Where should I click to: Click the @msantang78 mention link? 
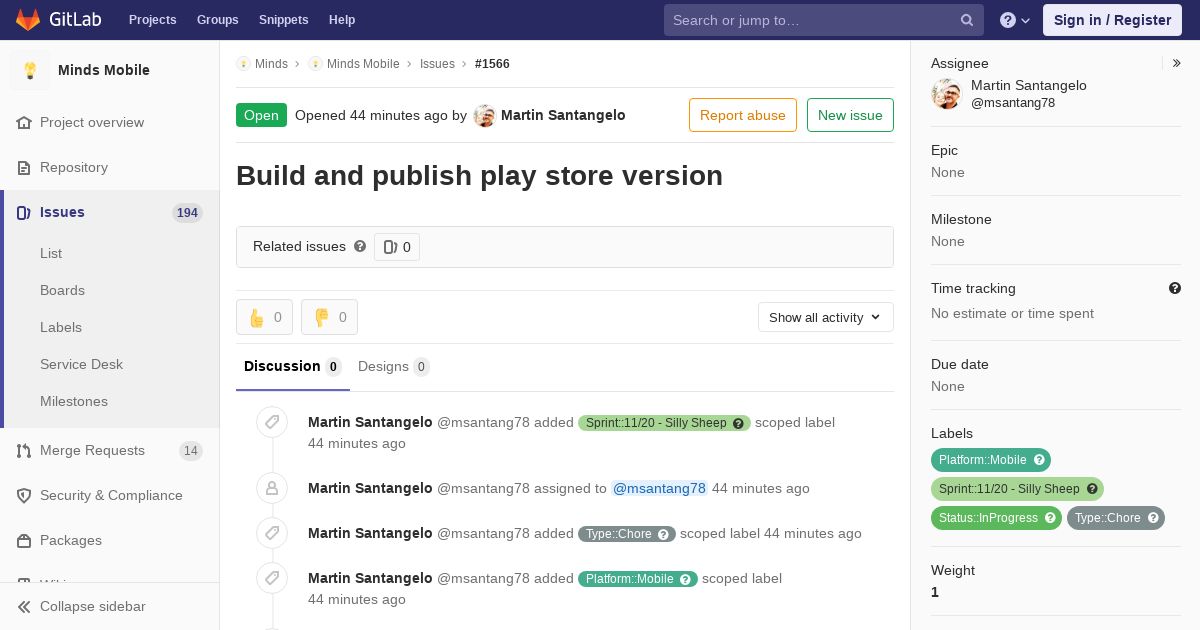click(659, 488)
